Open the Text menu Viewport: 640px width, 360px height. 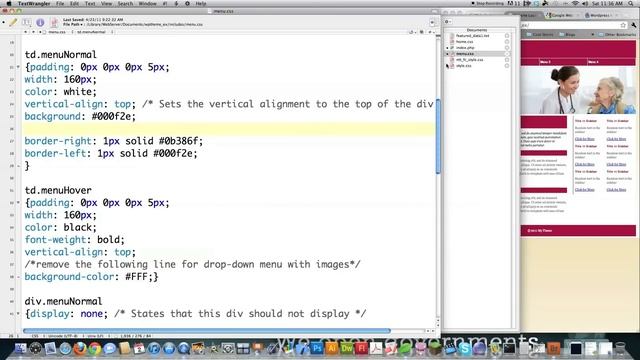90,3
